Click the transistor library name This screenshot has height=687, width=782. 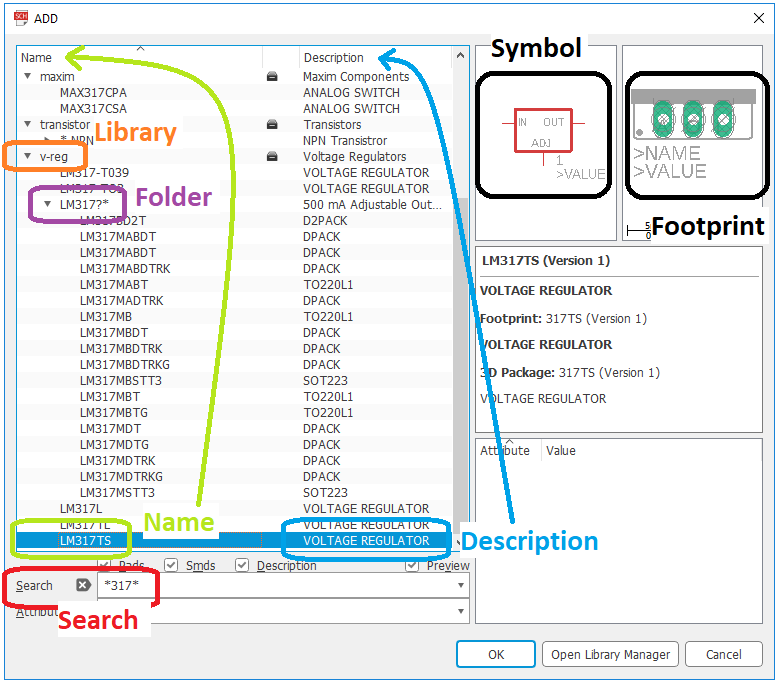[x=65, y=125]
